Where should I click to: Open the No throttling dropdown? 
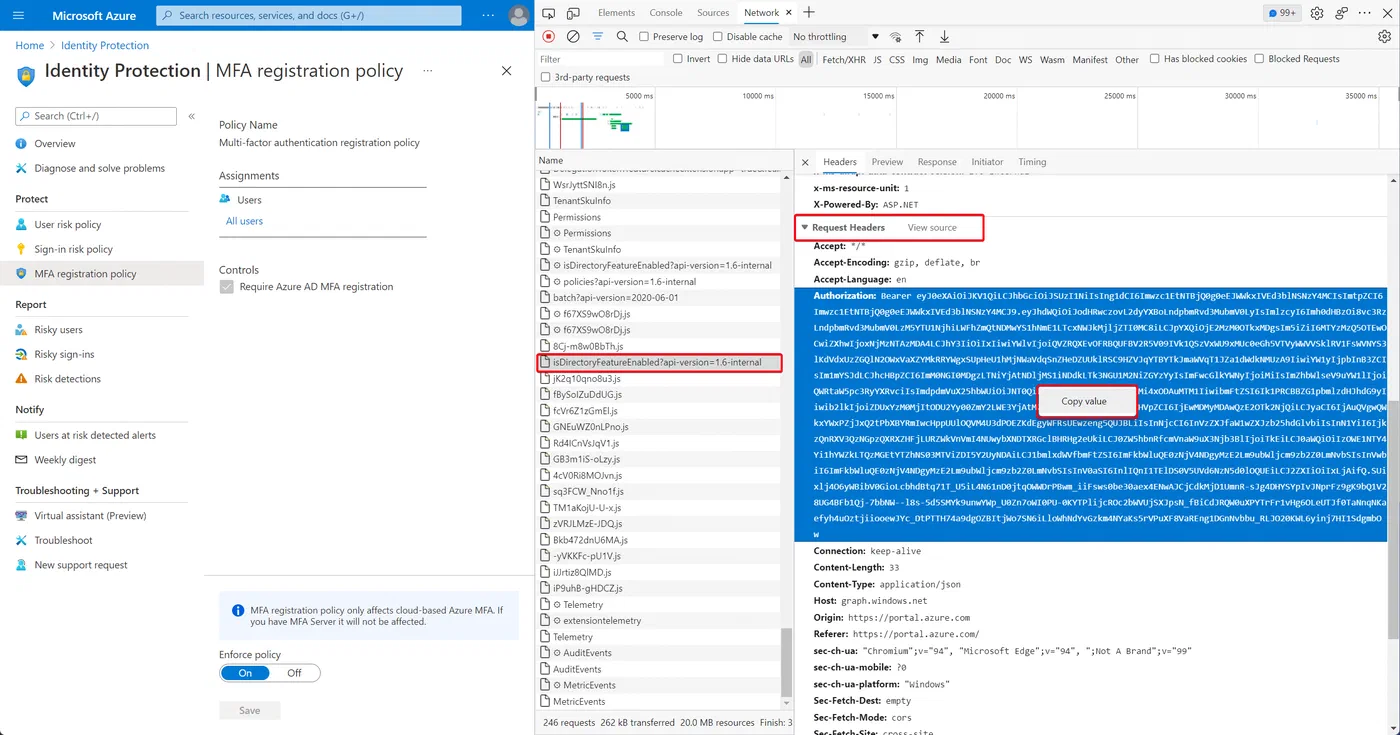coord(835,37)
